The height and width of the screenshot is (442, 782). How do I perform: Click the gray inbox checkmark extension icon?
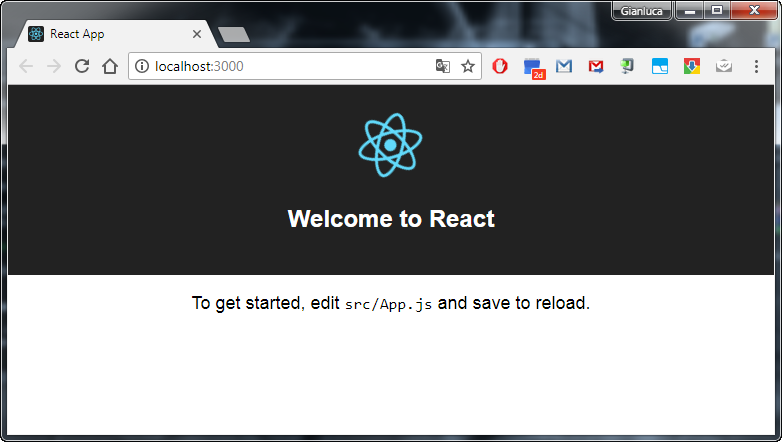(724, 66)
